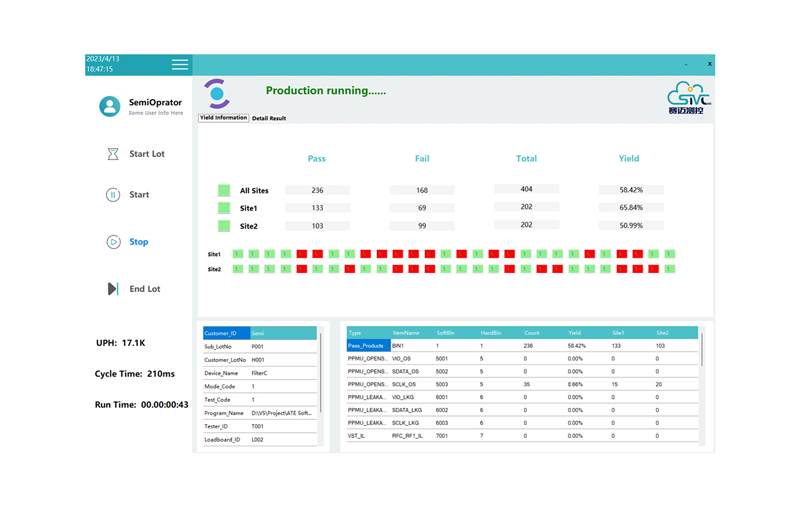This screenshot has height=507, width=800.
Task: Select the Customer_LotNo row
Action: [260, 360]
